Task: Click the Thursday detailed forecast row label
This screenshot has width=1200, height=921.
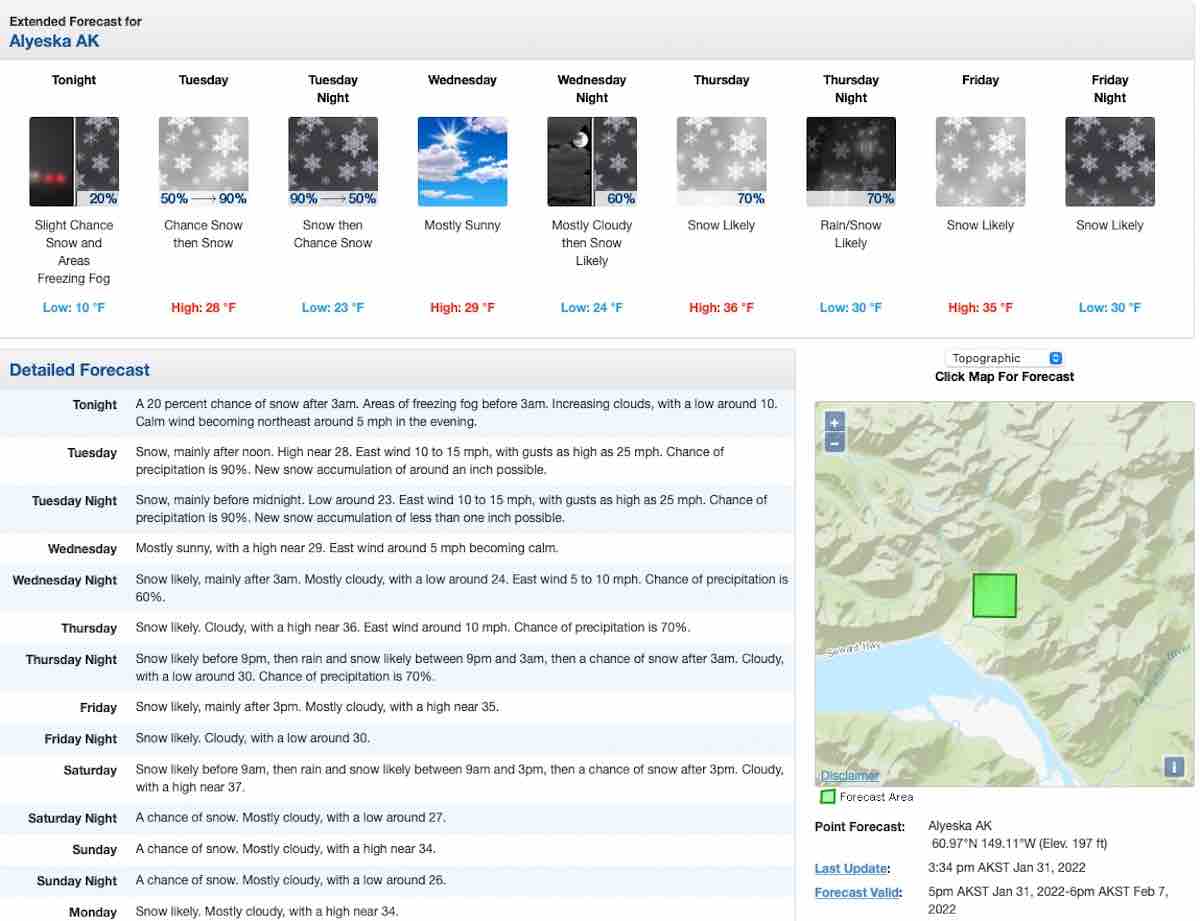Action: coord(89,628)
